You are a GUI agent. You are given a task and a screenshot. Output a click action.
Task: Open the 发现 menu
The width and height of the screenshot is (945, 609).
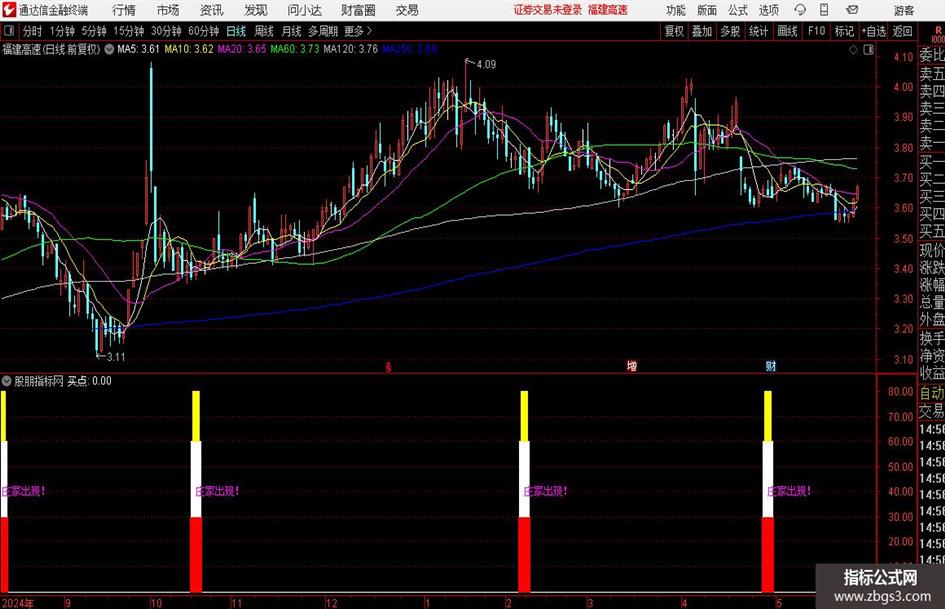pos(256,10)
